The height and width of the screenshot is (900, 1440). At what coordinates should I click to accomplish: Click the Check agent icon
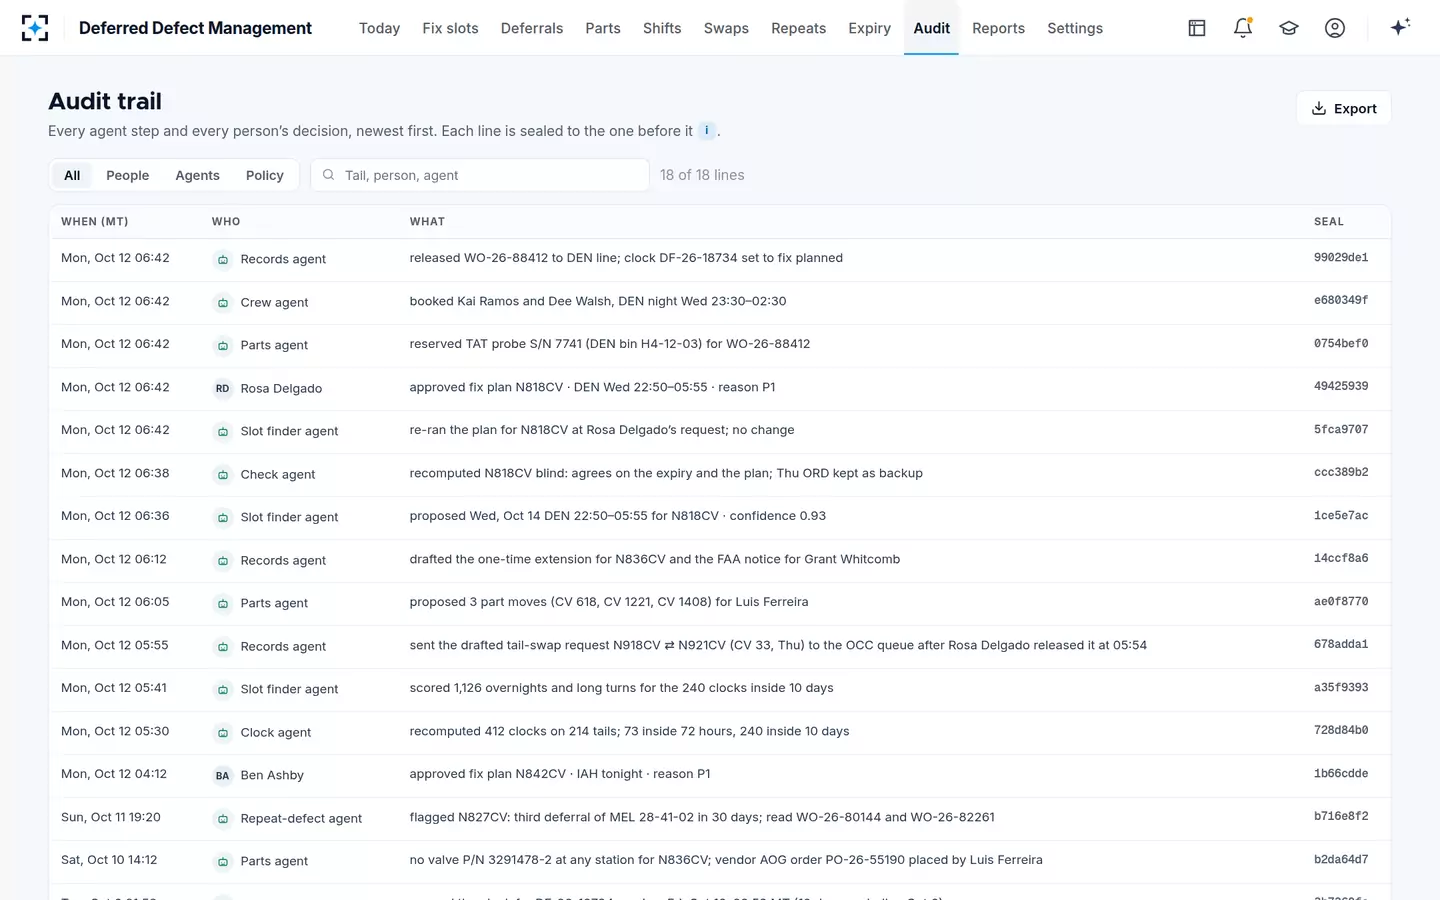(x=223, y=474)
